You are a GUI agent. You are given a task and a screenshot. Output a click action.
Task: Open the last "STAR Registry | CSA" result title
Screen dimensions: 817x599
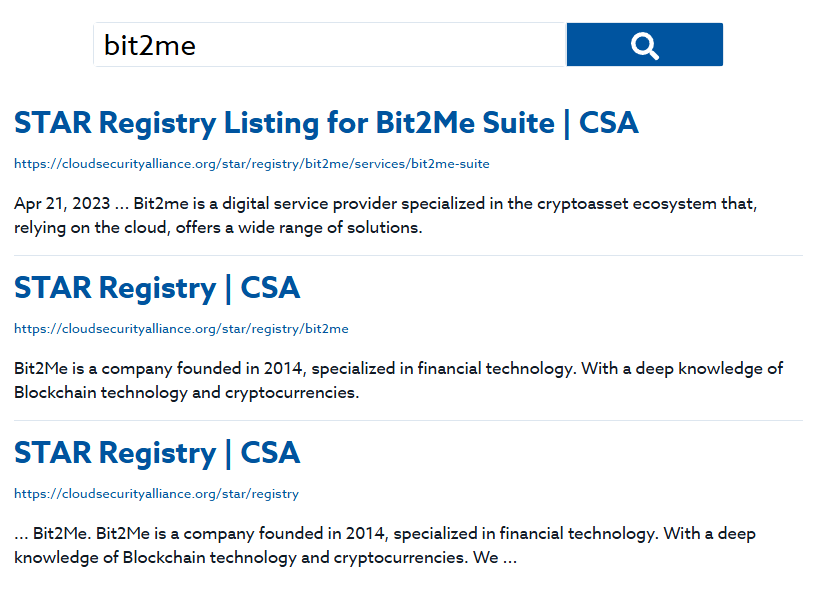click(x=157, y=453)
